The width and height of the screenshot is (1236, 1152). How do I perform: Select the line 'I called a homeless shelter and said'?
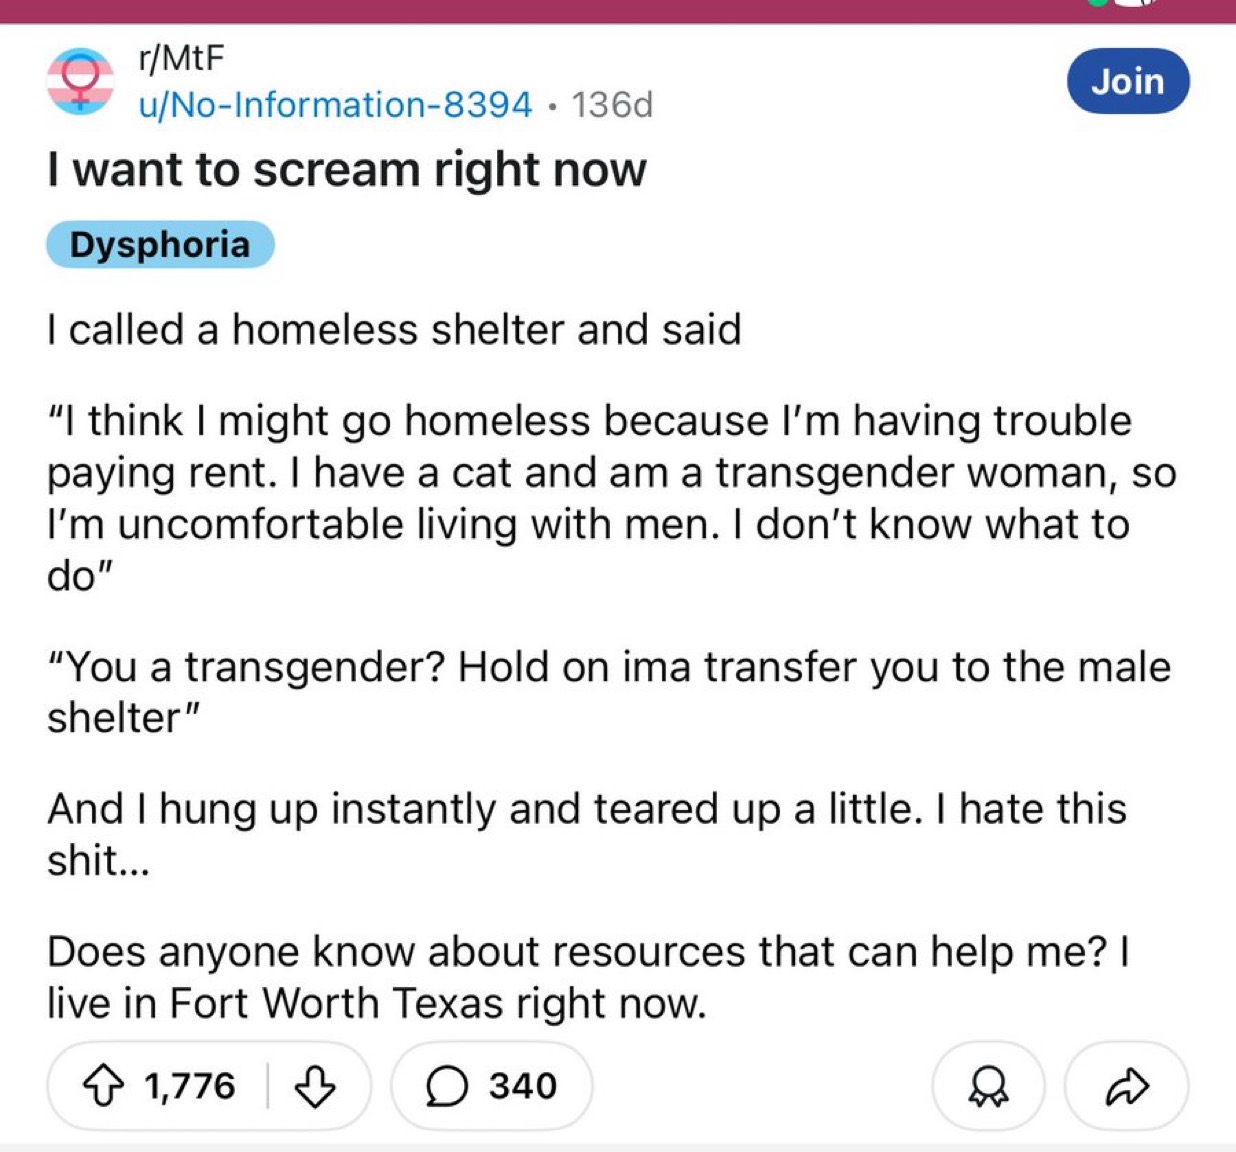(394, 329)
